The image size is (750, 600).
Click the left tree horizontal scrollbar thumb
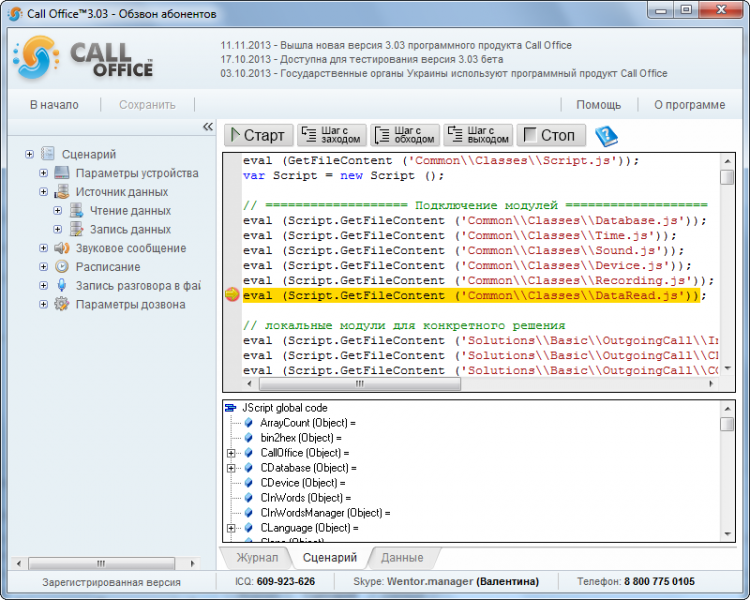point(101,564)
